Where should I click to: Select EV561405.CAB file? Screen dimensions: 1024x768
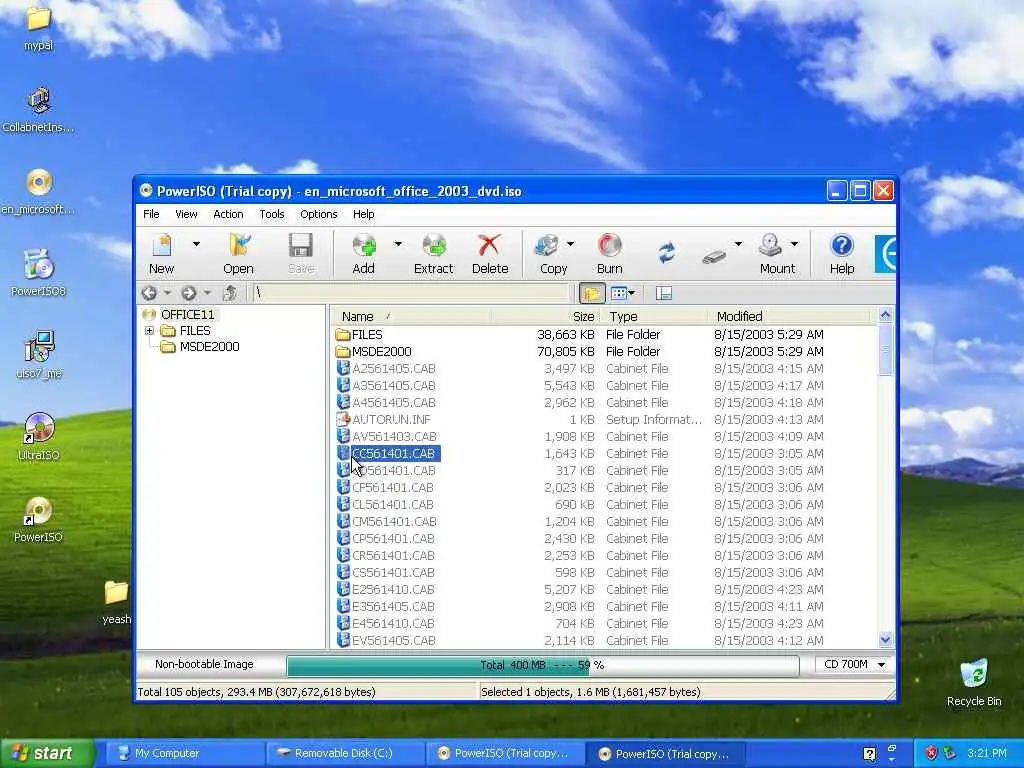[393, 640]
